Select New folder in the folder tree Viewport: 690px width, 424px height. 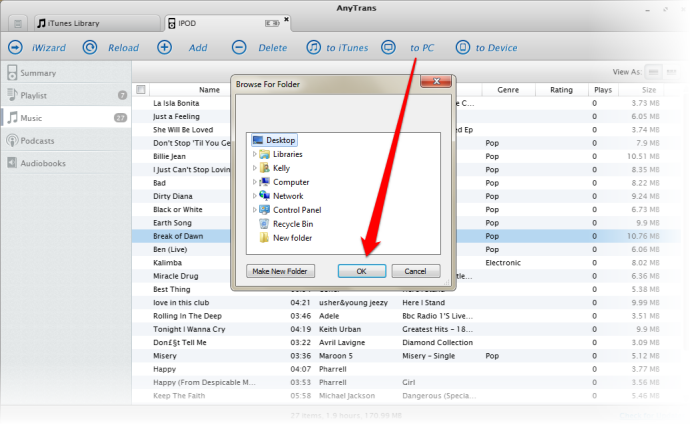(286, 238)
